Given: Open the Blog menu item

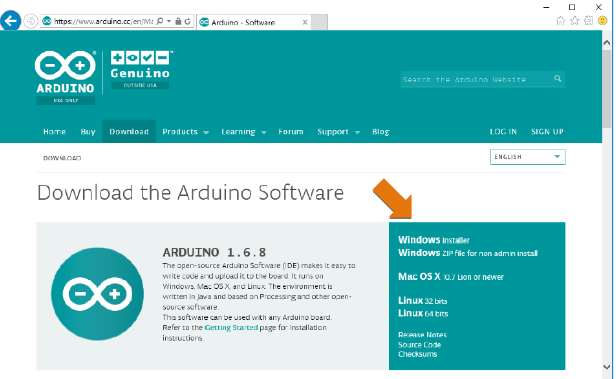Looking at the screenshot, I should pos(381,132).
